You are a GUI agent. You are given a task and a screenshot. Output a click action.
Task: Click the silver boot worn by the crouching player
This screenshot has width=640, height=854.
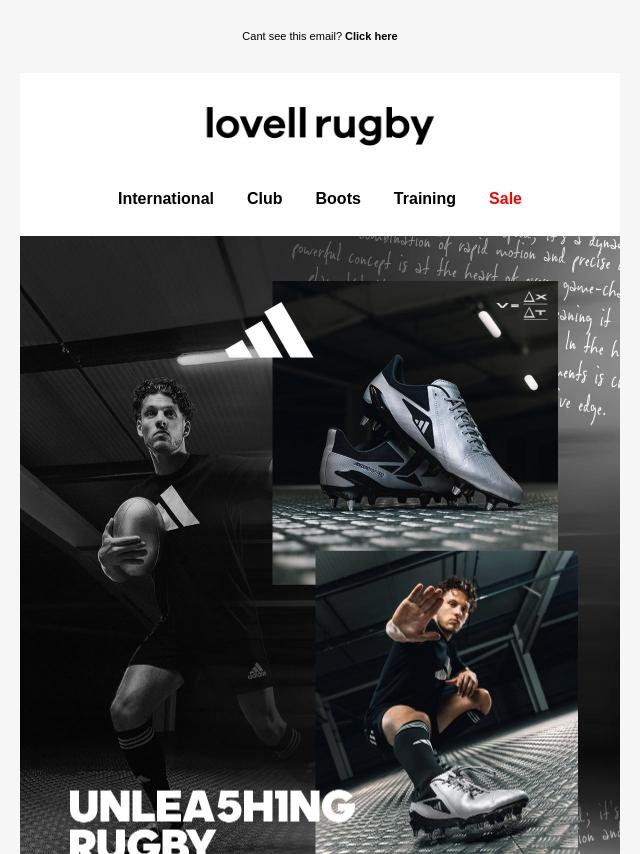468,794
